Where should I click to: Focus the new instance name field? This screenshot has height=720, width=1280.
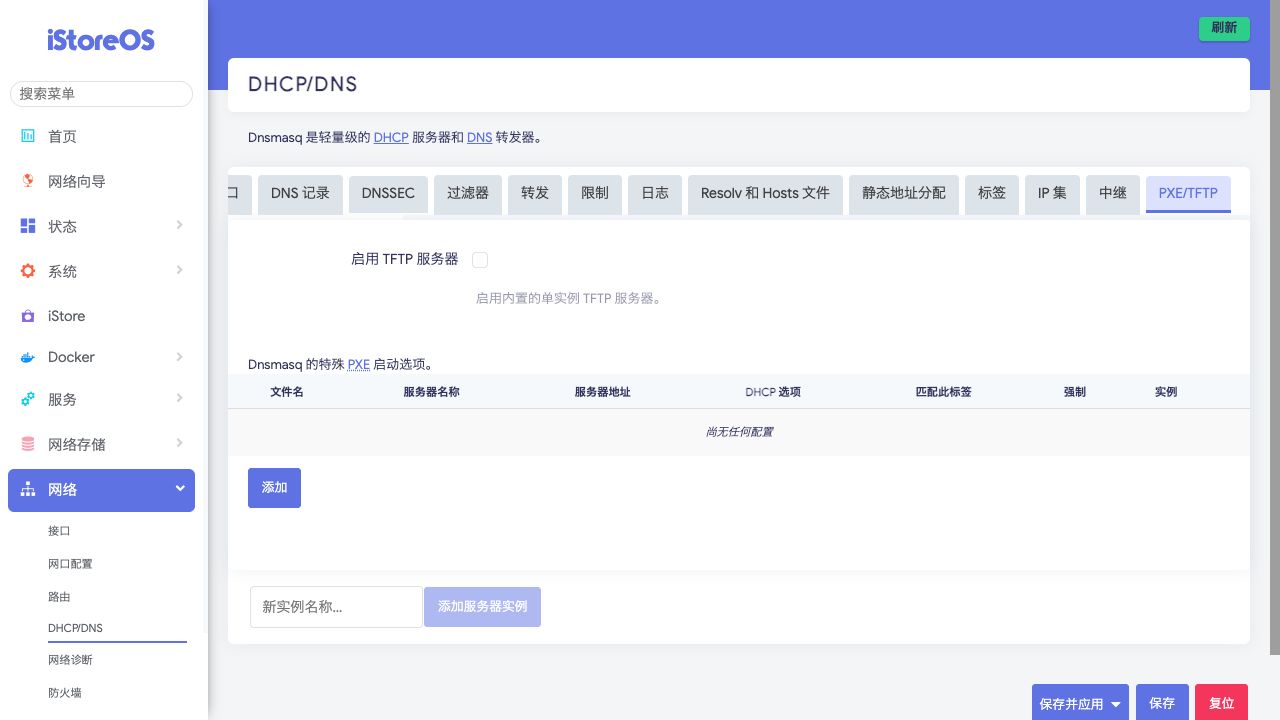(336, 607)
